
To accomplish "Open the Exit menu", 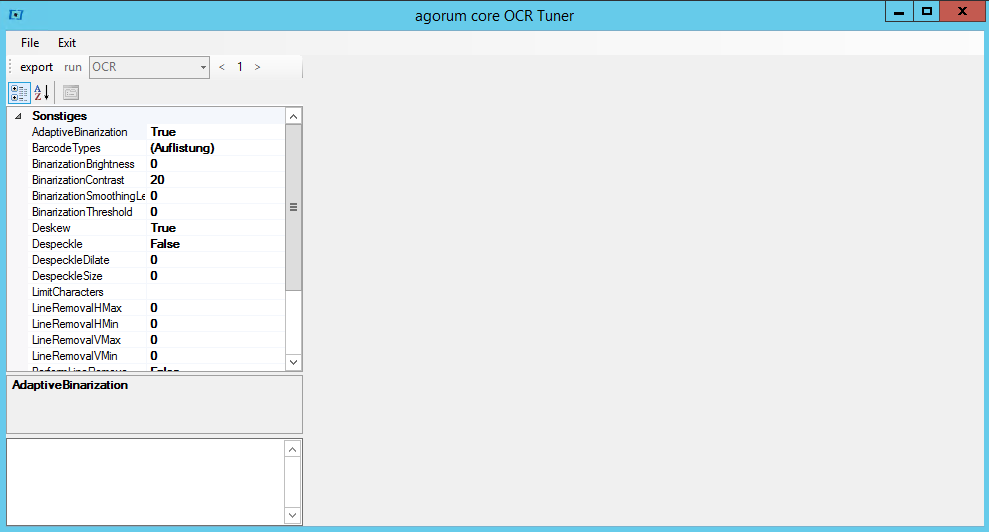I will point(67,43).
